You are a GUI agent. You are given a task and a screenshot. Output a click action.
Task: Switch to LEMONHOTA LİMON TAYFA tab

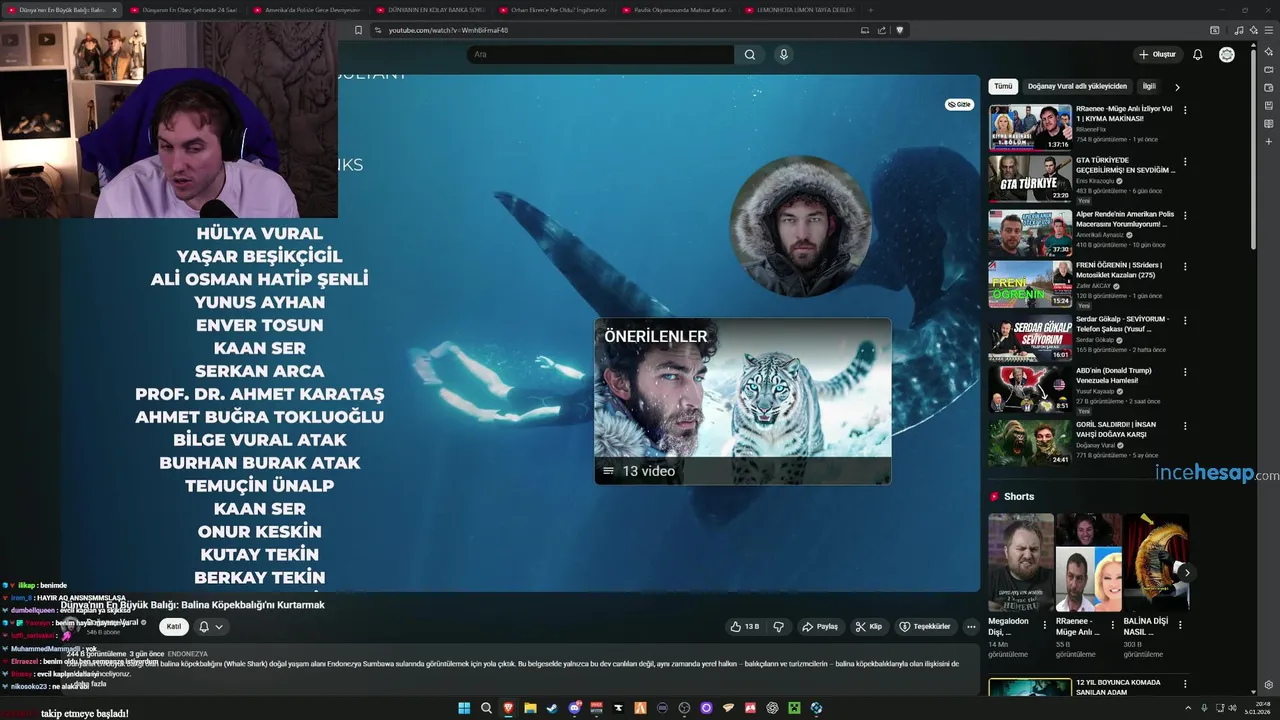point(800,9)
